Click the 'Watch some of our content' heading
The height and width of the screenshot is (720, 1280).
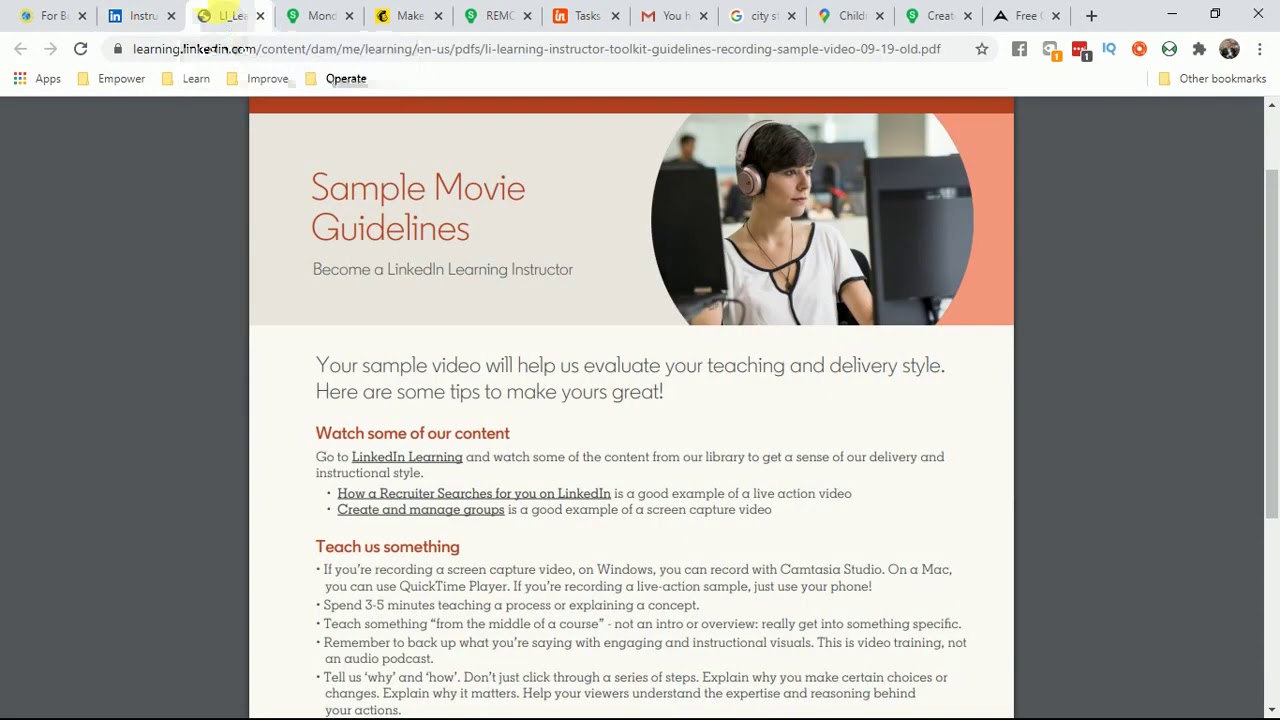pyautogui.click(x=413, y=433)
